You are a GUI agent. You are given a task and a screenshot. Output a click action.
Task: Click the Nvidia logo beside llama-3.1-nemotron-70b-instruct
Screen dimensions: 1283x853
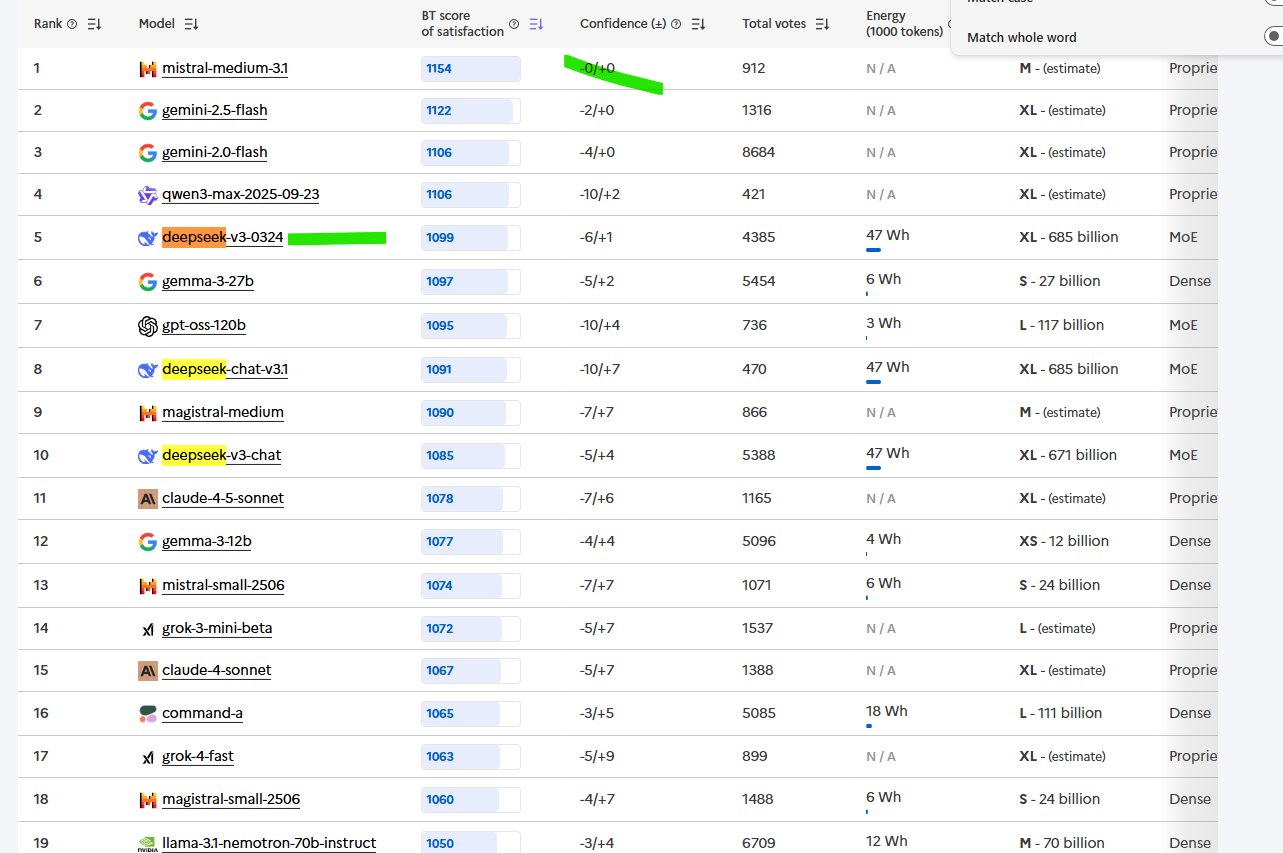[x=148, y=844]
